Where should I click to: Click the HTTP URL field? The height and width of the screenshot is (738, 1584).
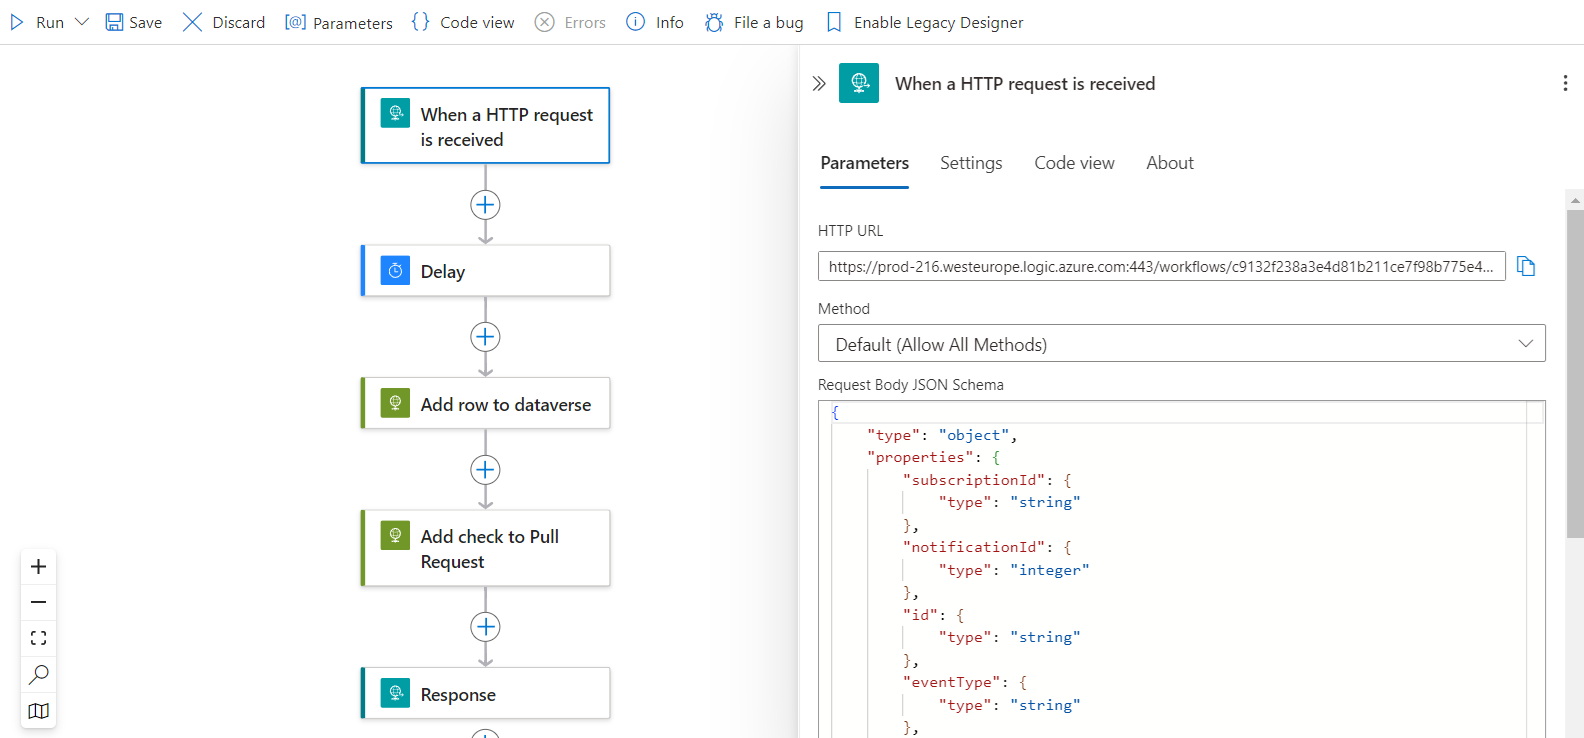(x=1161, y=266)
